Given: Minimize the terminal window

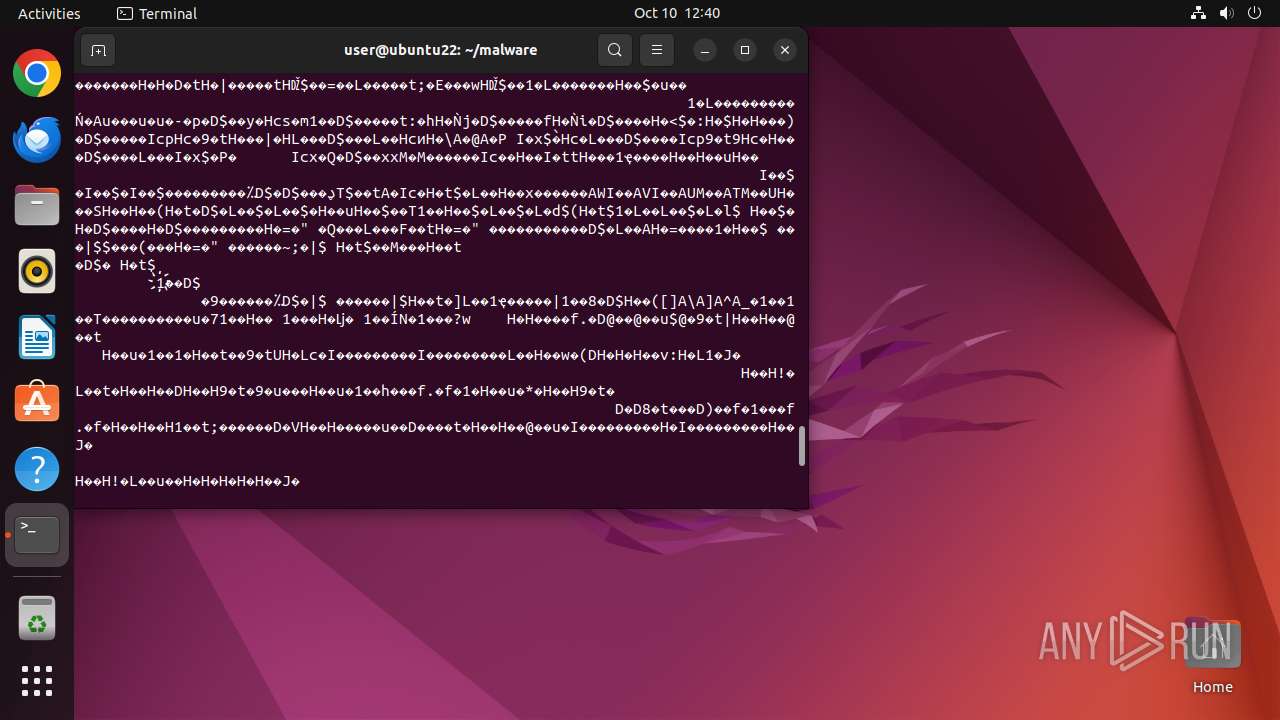Looking at the screenshot, I should pyautogui.click(x=705, y=50).
